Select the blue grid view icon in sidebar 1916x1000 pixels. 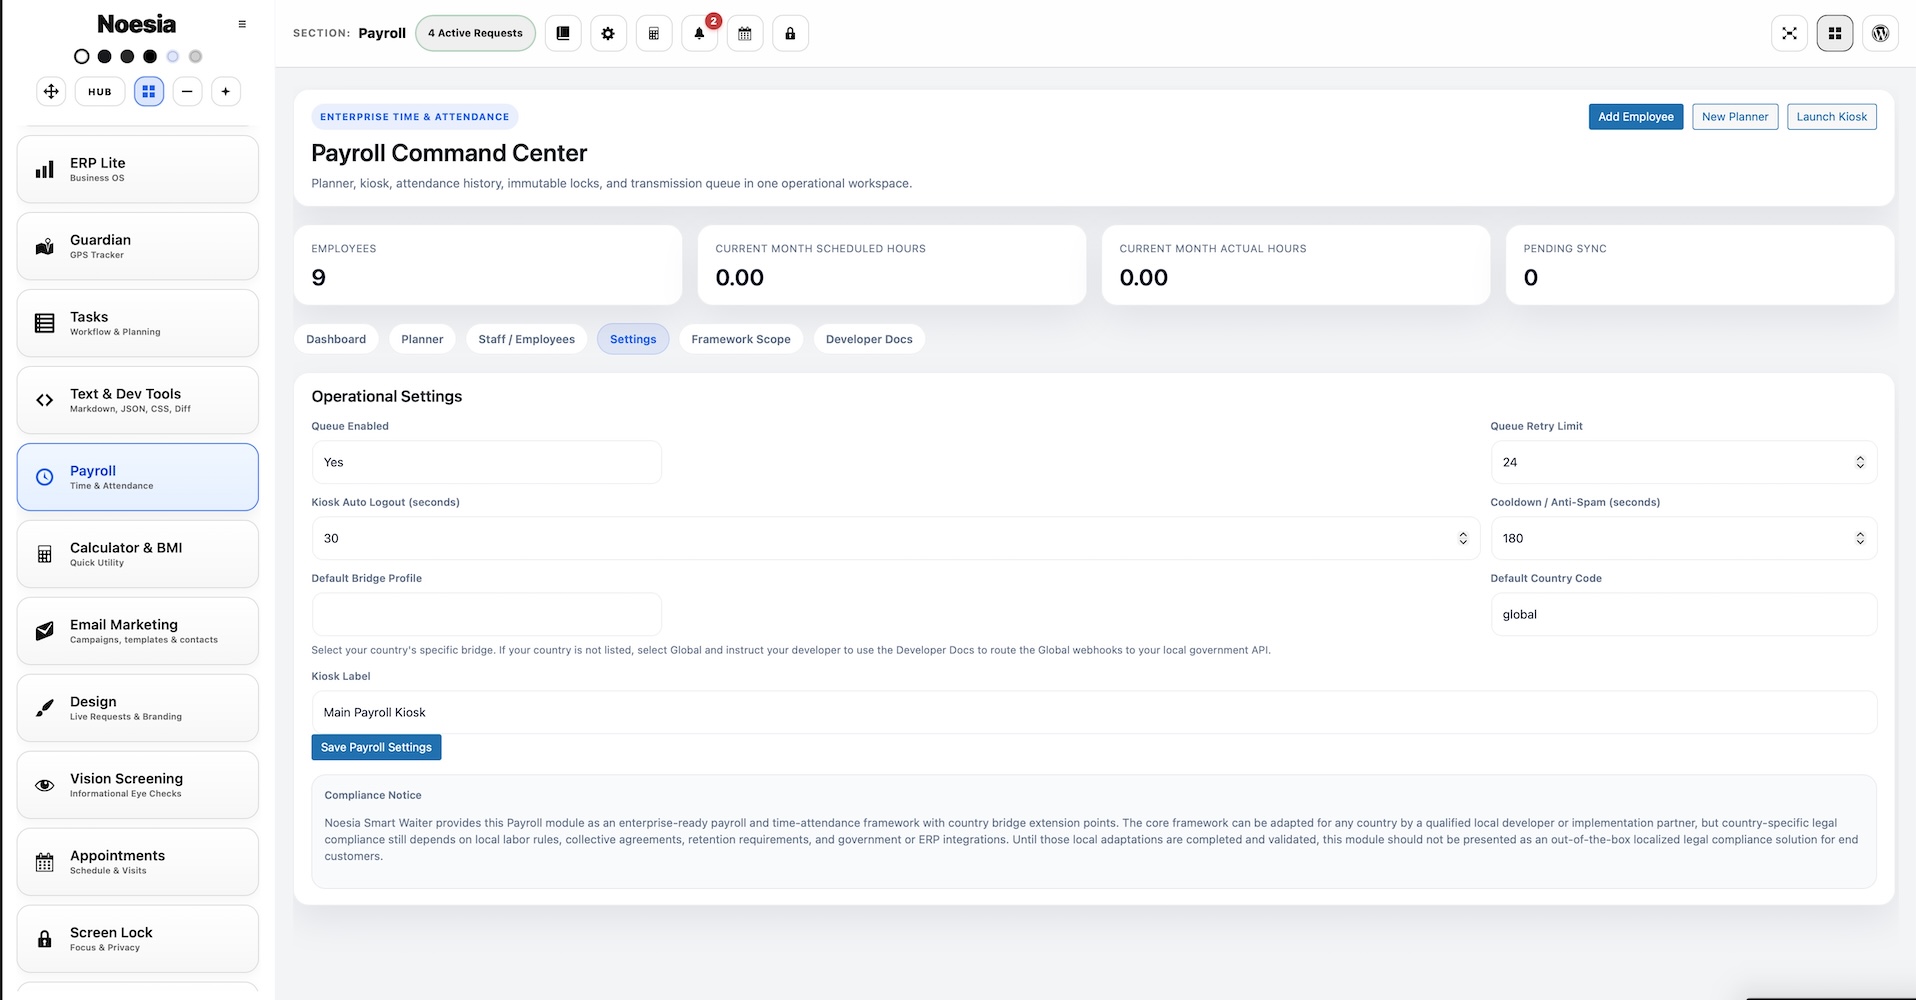(149, 91)
